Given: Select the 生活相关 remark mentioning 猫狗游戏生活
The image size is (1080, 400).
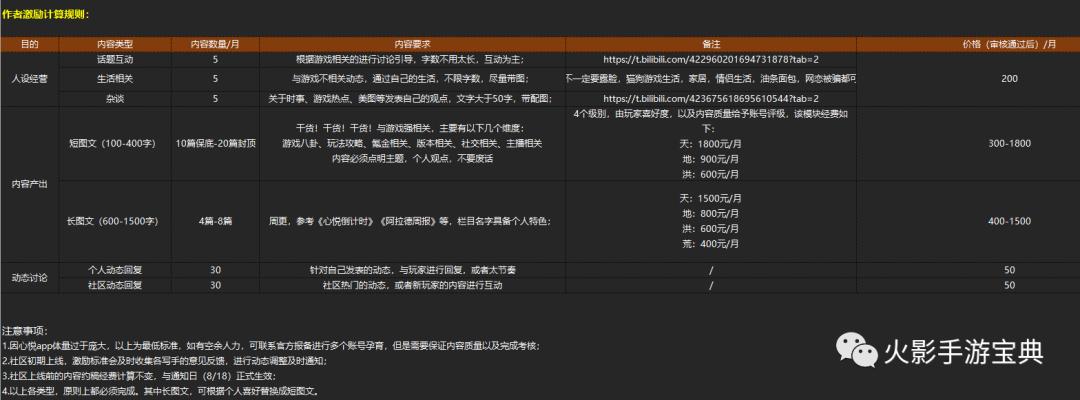Looking at the screenshot, I should 711,79.
